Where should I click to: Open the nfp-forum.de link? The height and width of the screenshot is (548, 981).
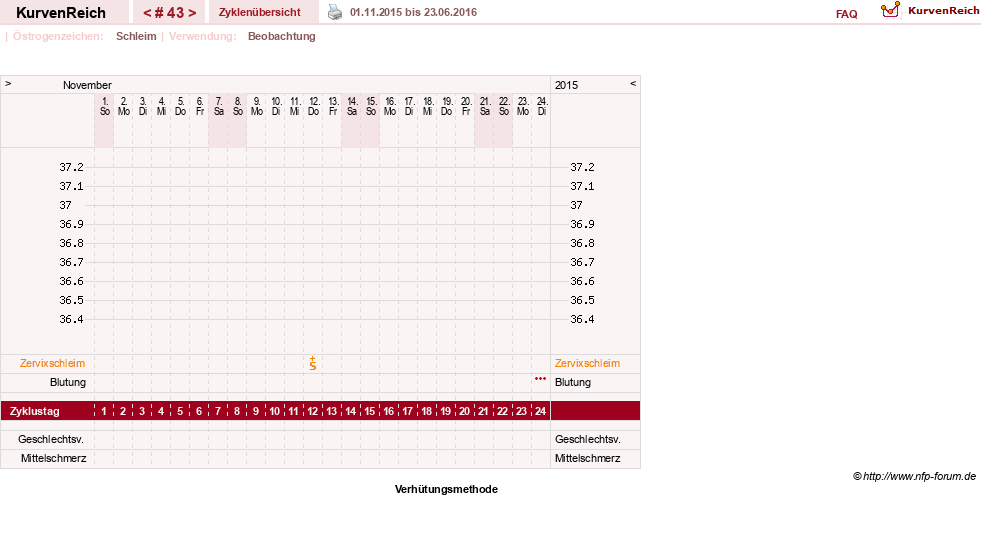point(919,476)
